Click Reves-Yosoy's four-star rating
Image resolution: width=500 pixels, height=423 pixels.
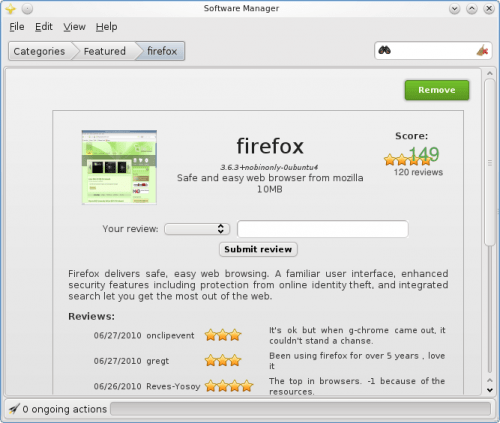[229, 386]
